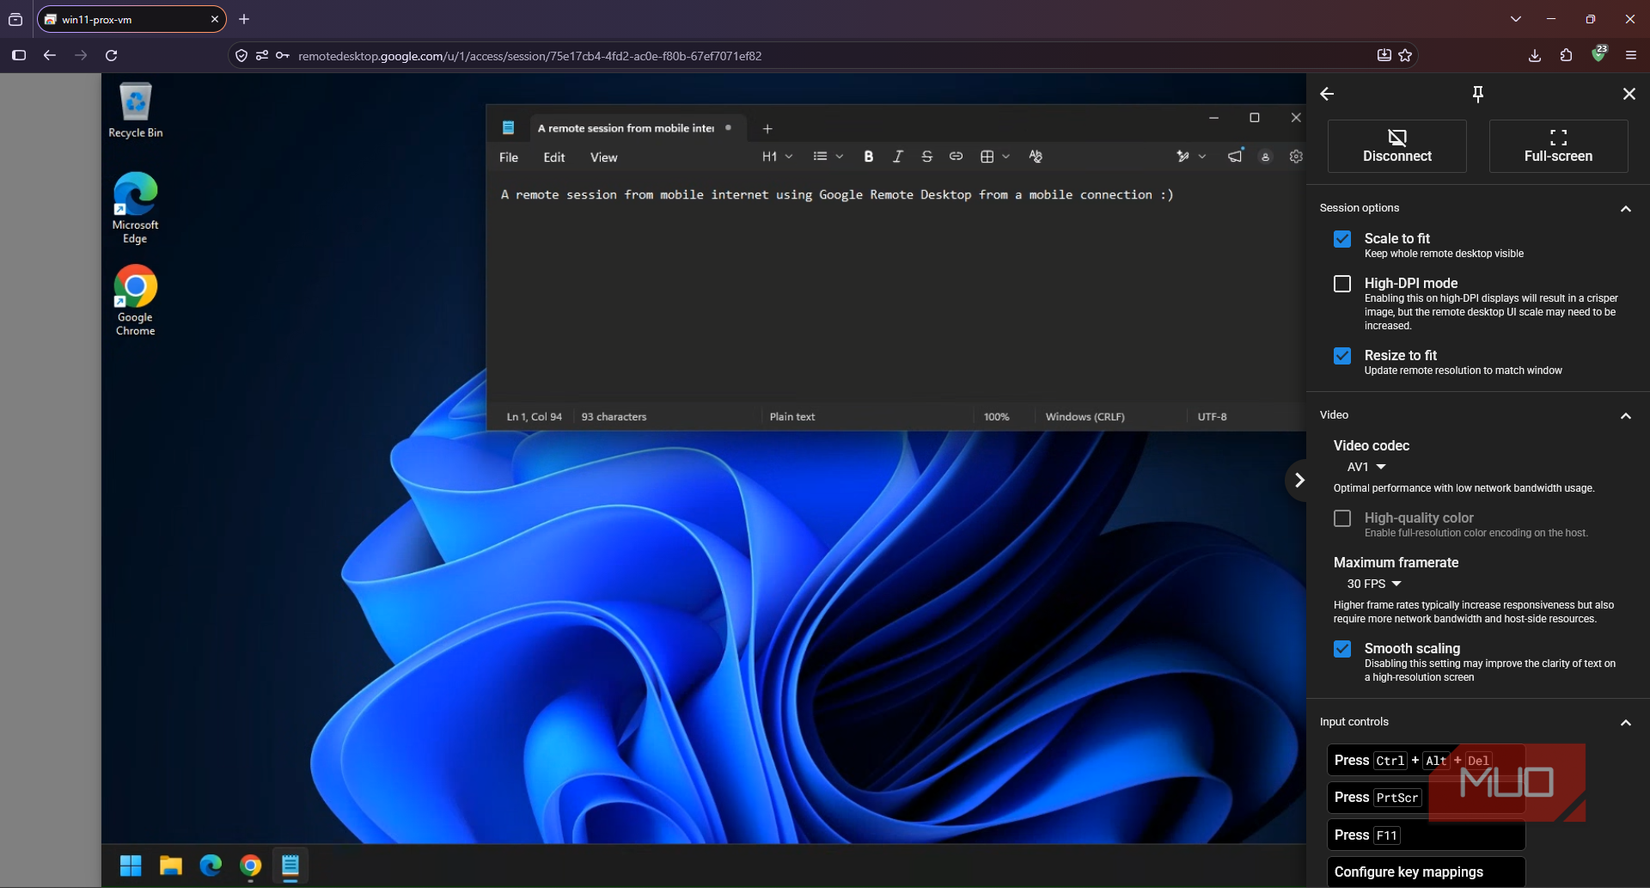This screenshot has height=888, width=1650.
Task: Click the Press F11 button
Action: pos(1426,835)
